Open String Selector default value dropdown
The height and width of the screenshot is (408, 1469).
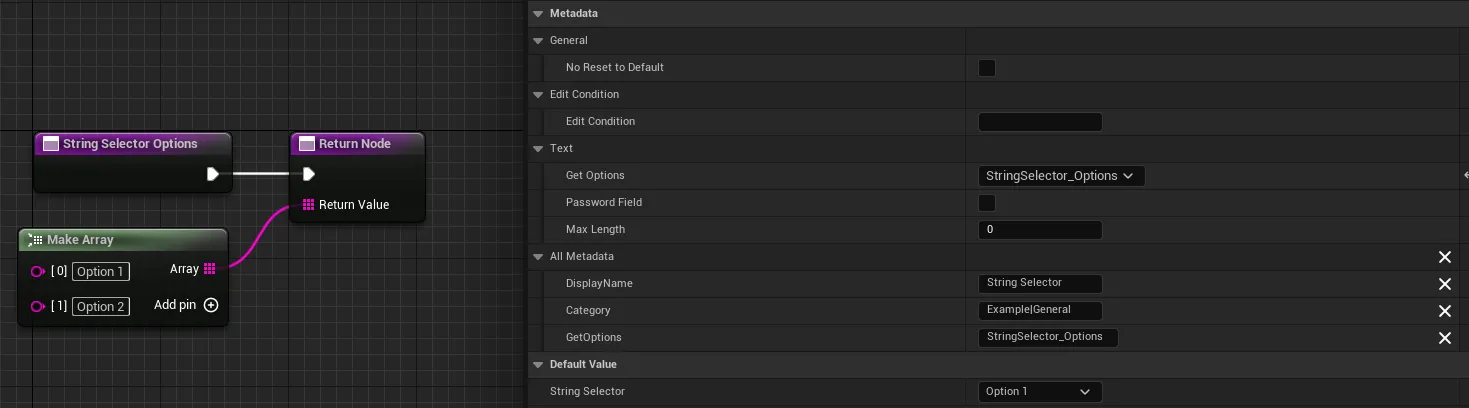point(1039,392)
